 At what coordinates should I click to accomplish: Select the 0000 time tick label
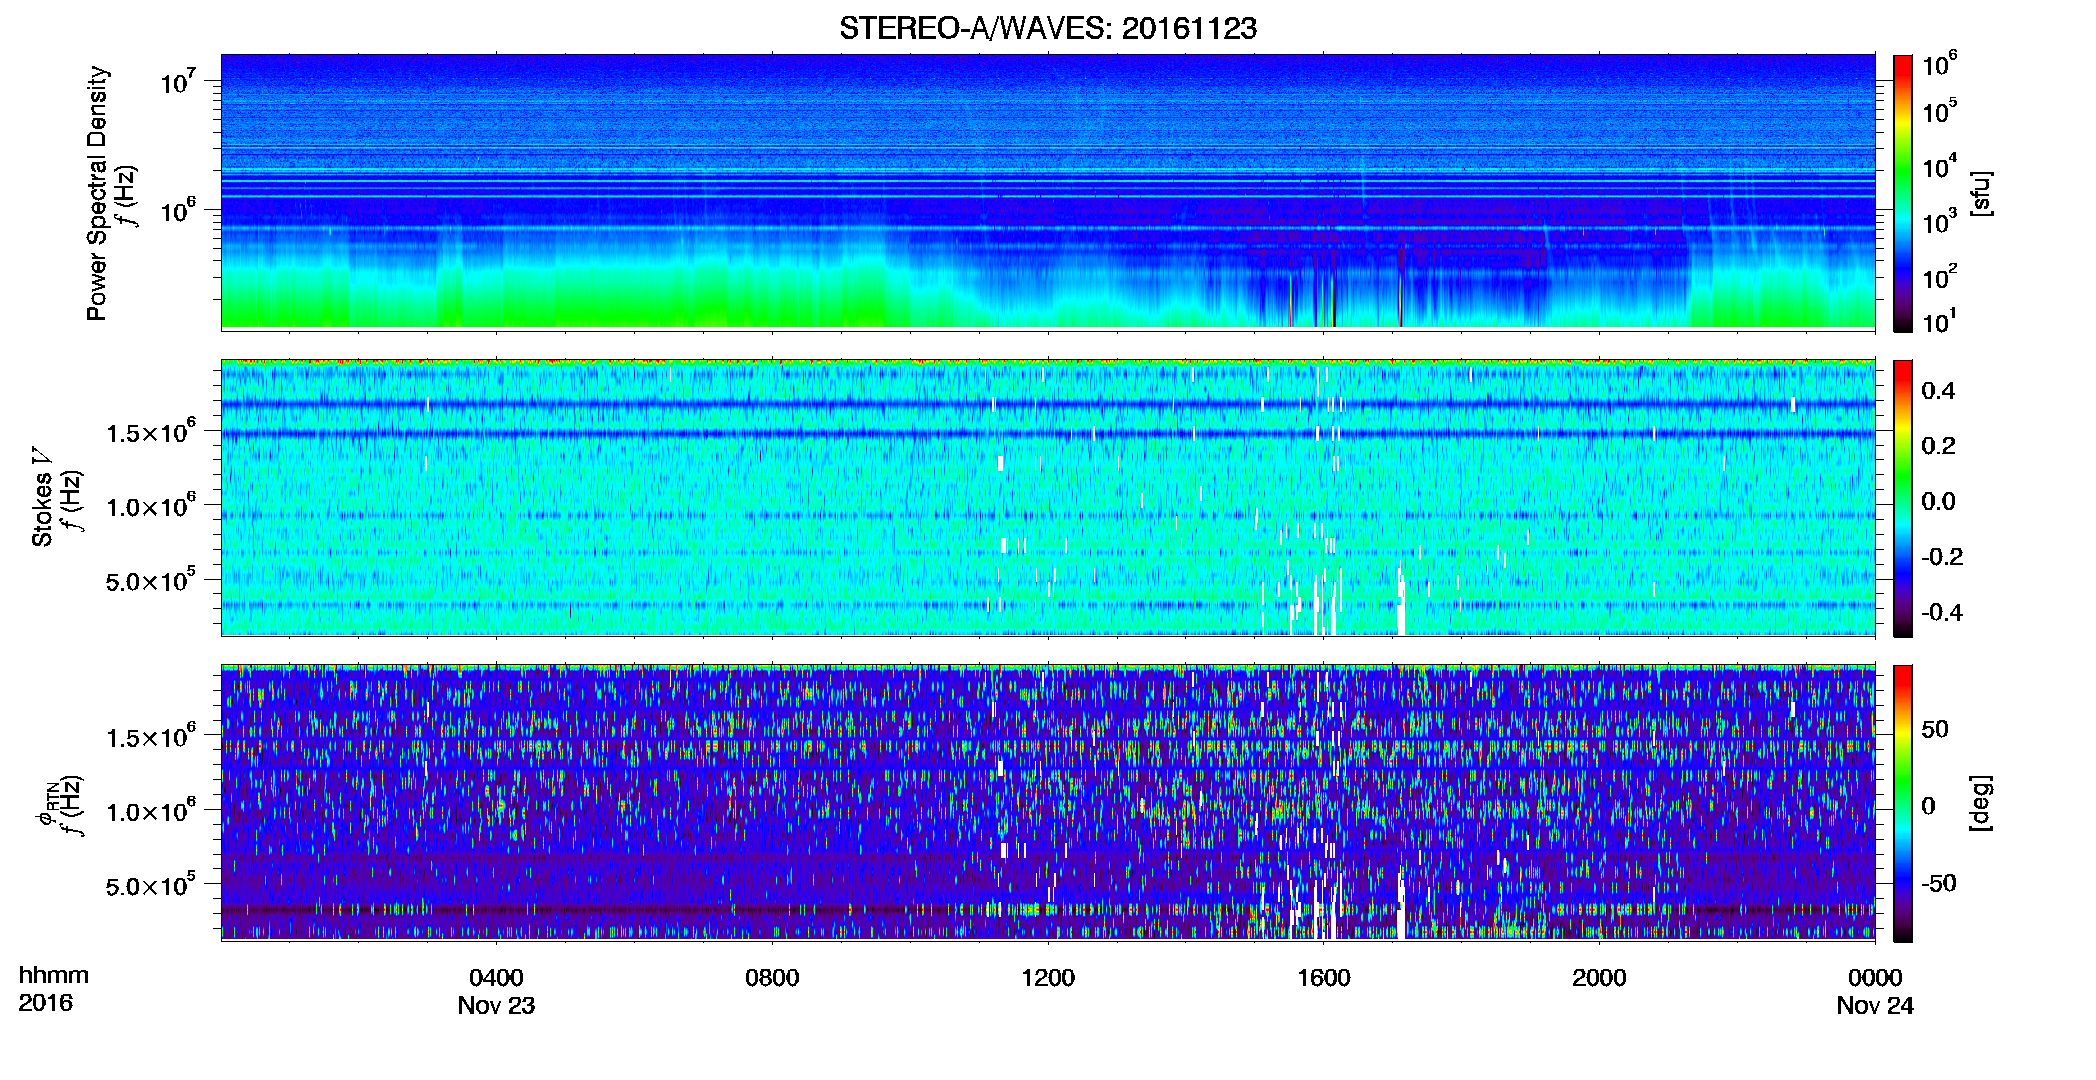(x=1875, y=978)
